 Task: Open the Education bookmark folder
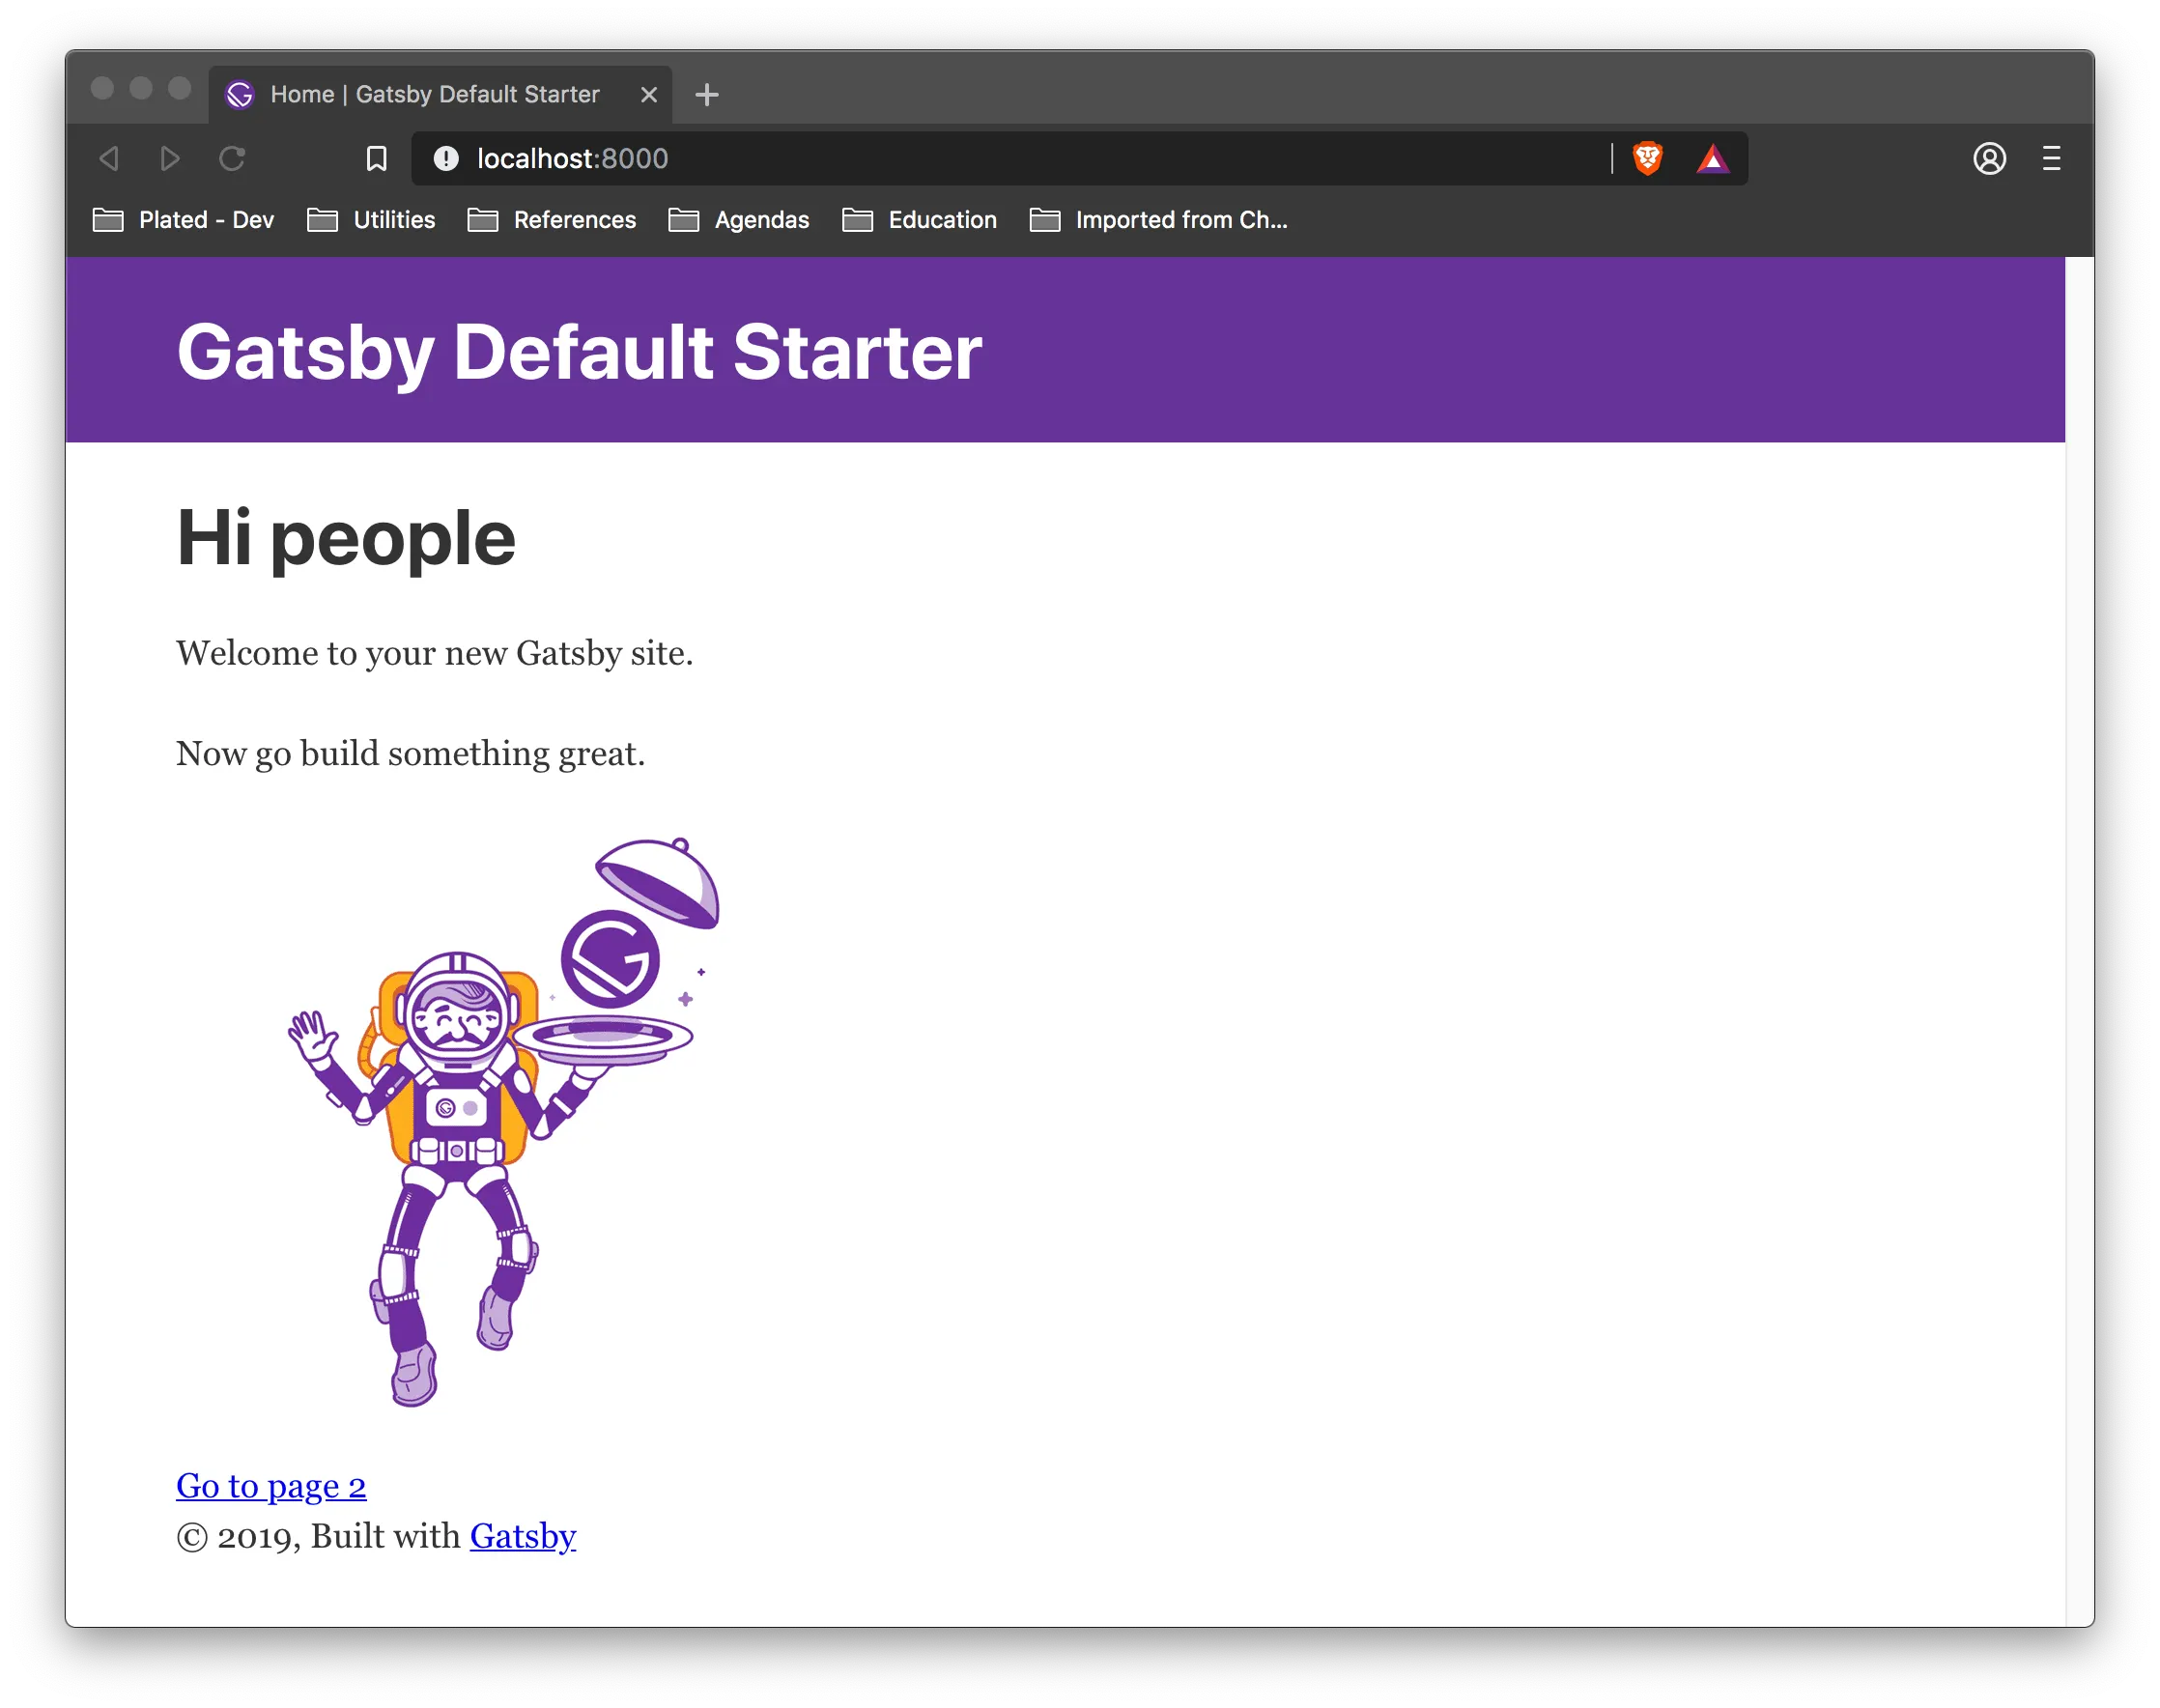coord(919,220)
